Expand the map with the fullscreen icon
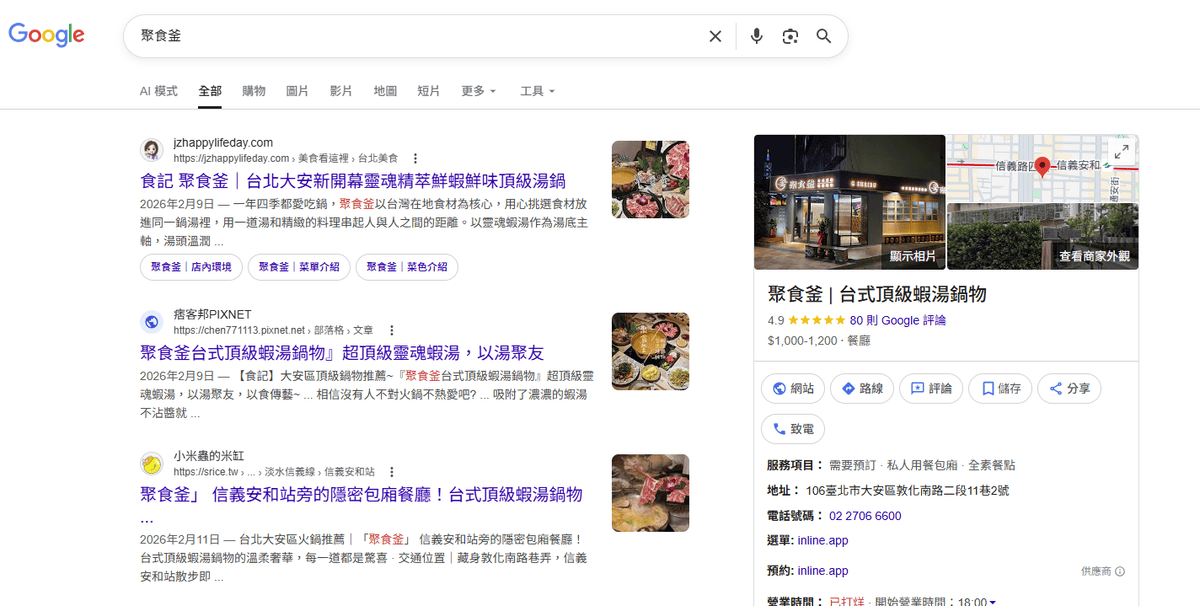1200x606 pixels. [1121, 151]
